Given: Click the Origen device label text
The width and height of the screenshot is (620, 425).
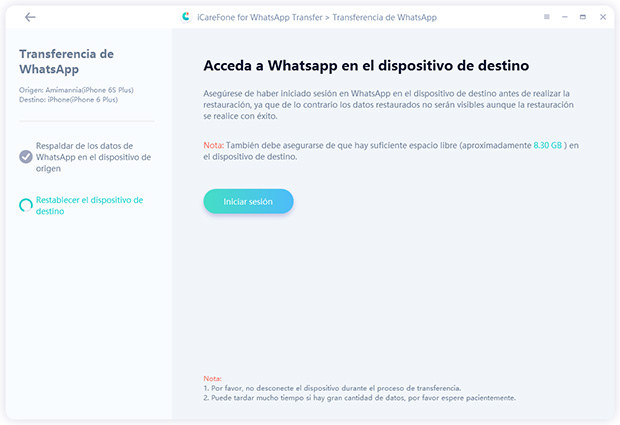Looking at the screenshot, I should tap(76, 90).
